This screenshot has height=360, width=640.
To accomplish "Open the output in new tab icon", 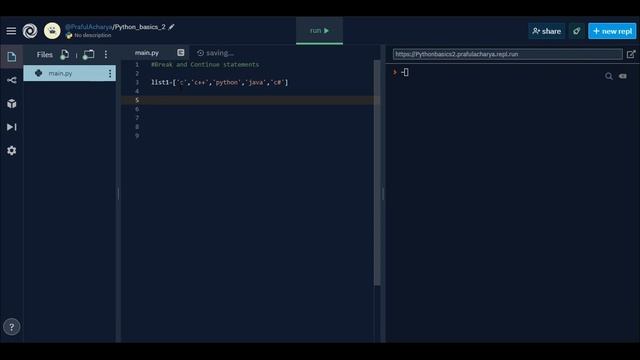I will [x=631, y=54].
